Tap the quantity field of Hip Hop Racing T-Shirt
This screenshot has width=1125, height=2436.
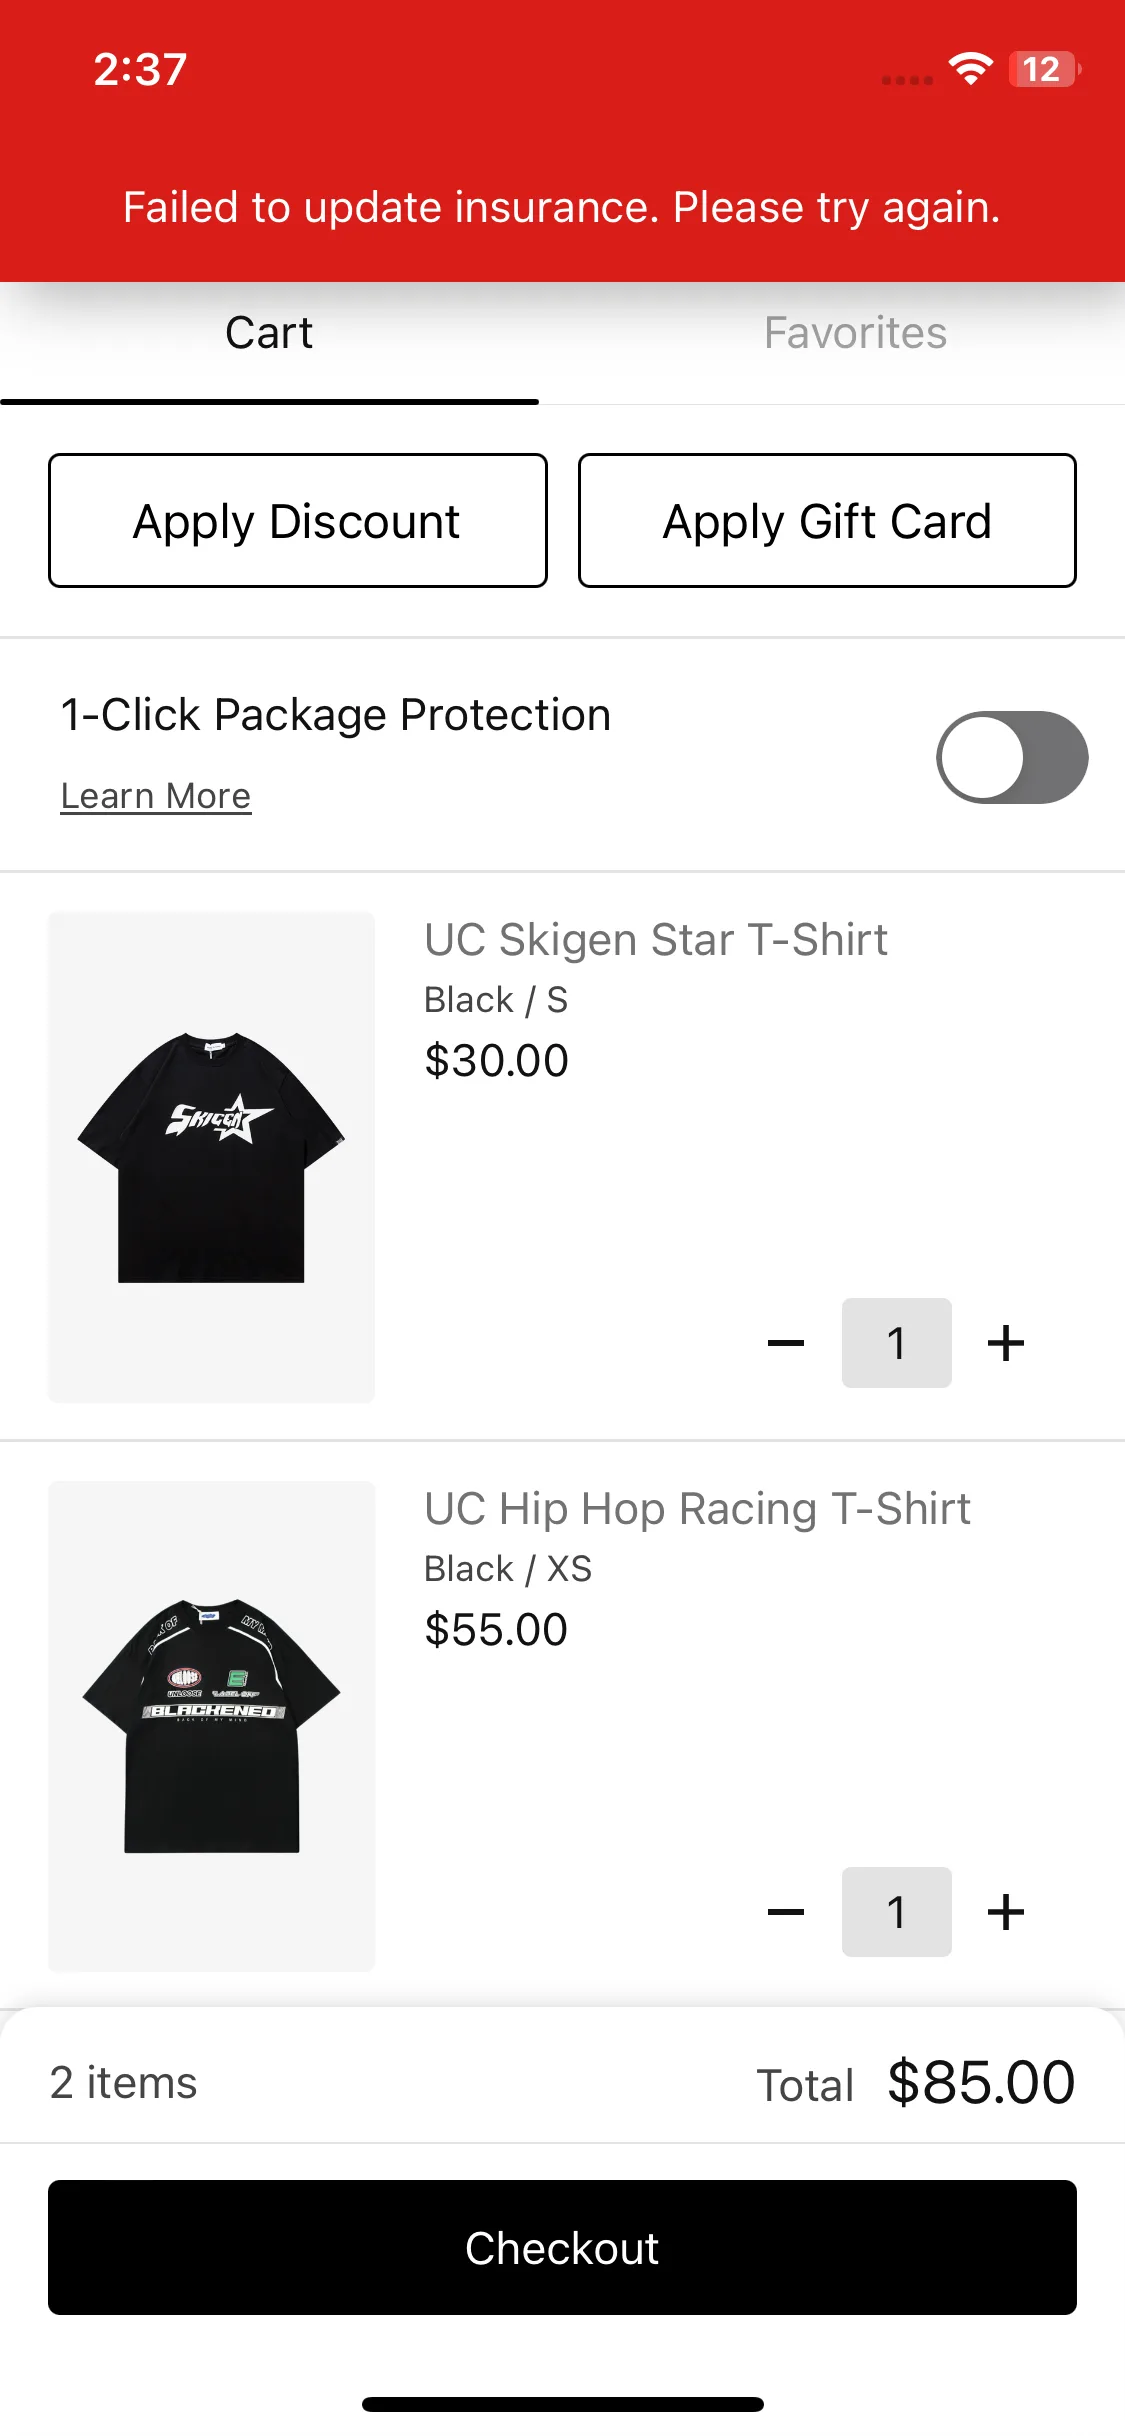(896, 1912)
